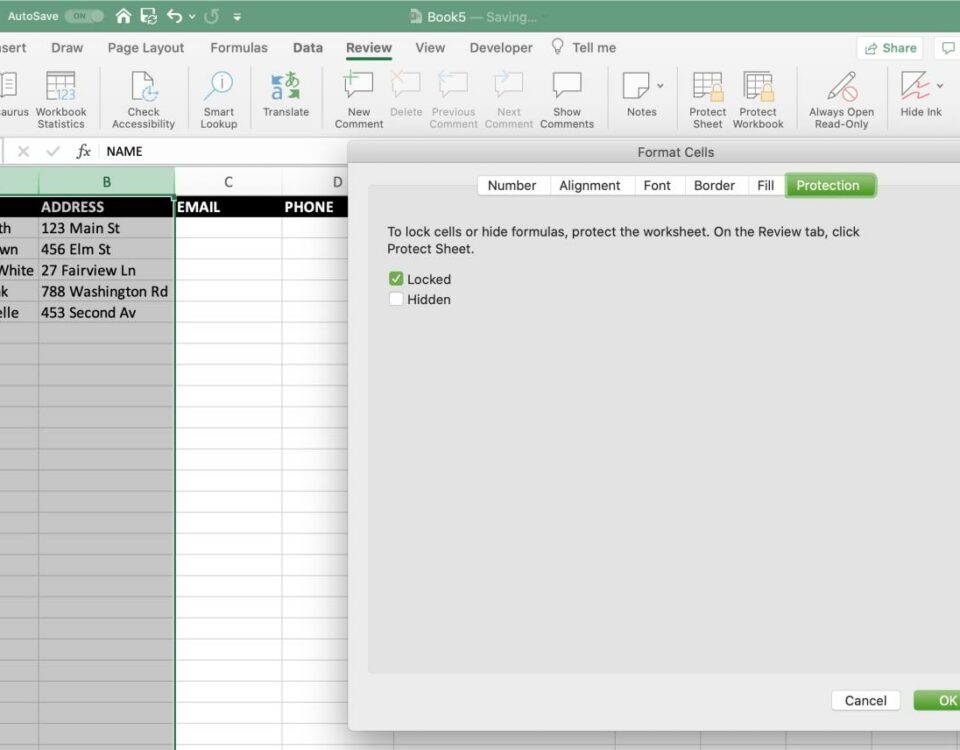Confirm entry with the checkmark icon
Viewport: 960px width, 750px height.
[53, 151]
